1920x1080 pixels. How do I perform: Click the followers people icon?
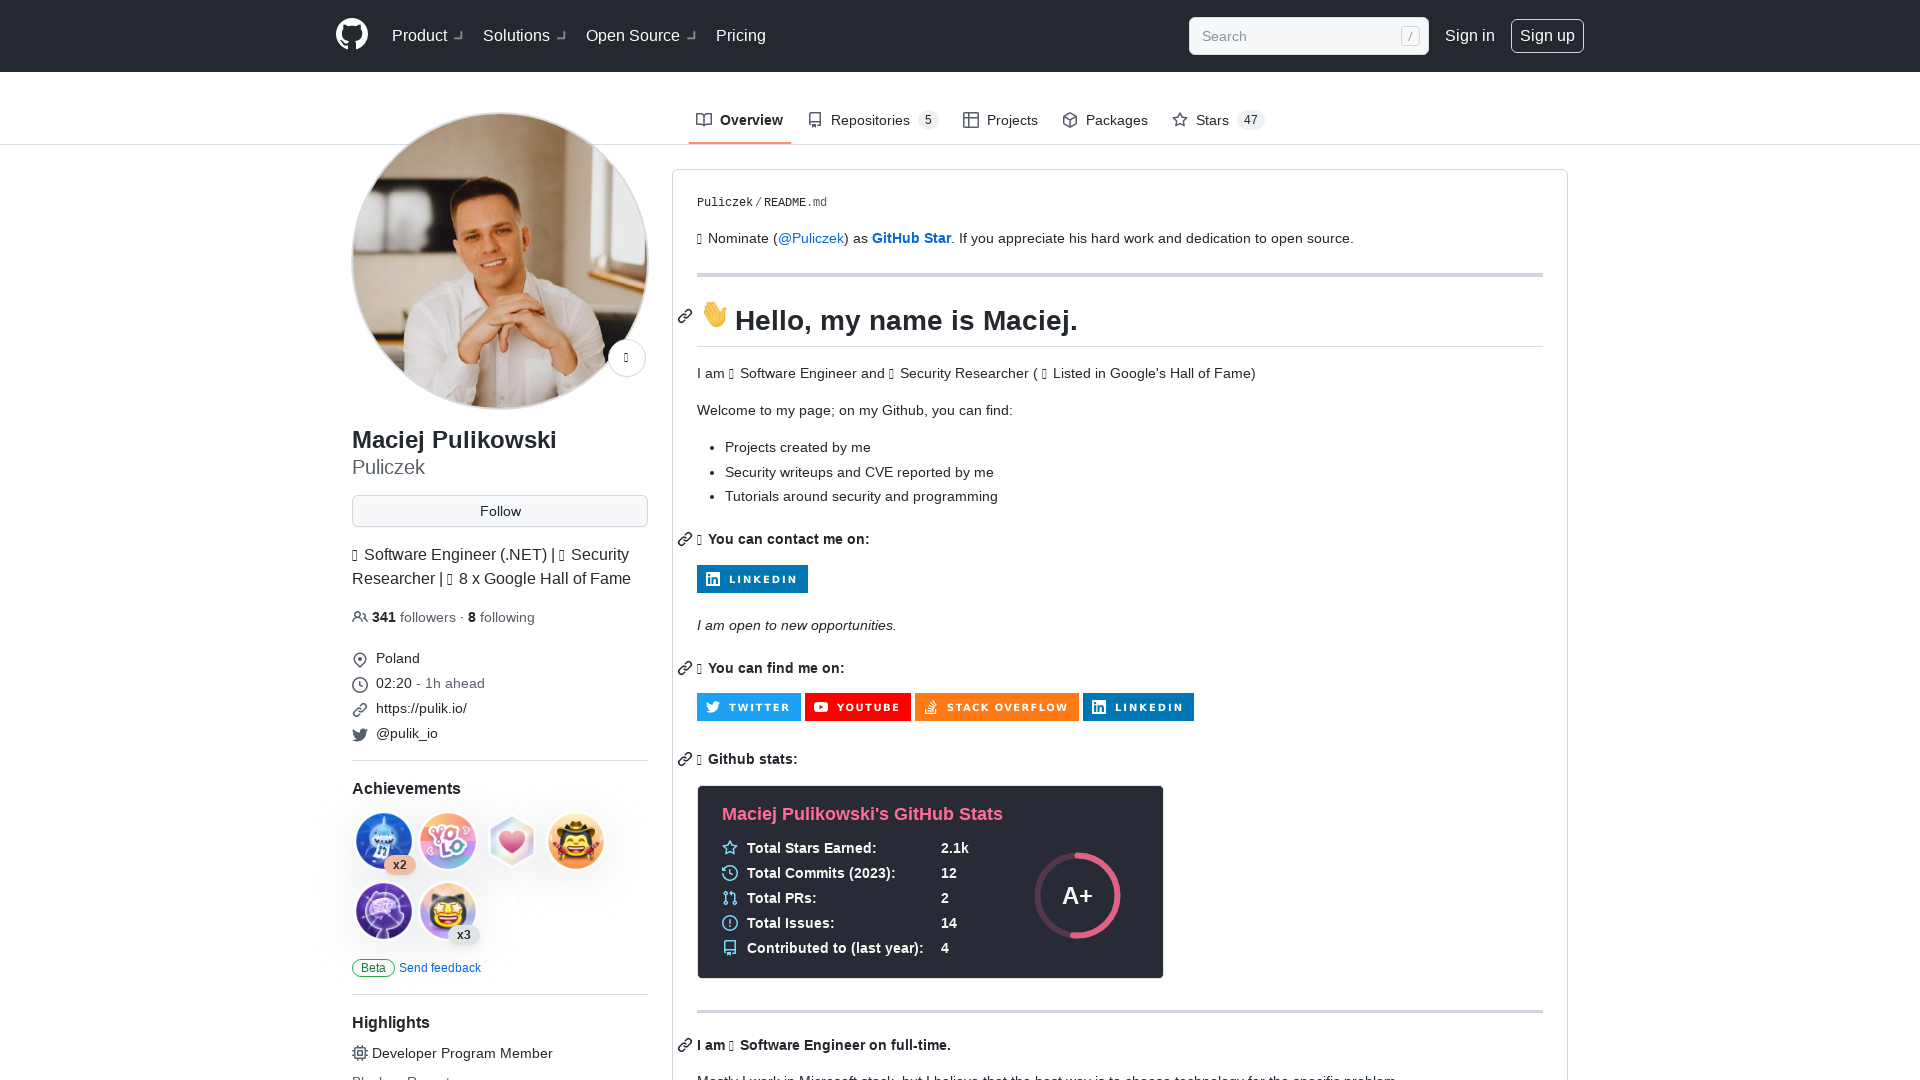click(x=360, y=617)
